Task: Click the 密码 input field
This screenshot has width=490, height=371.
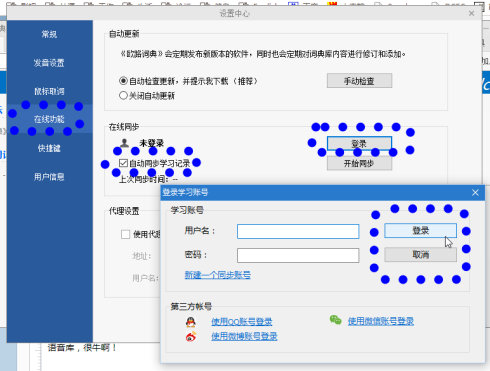Action: [x=298, y=255]
